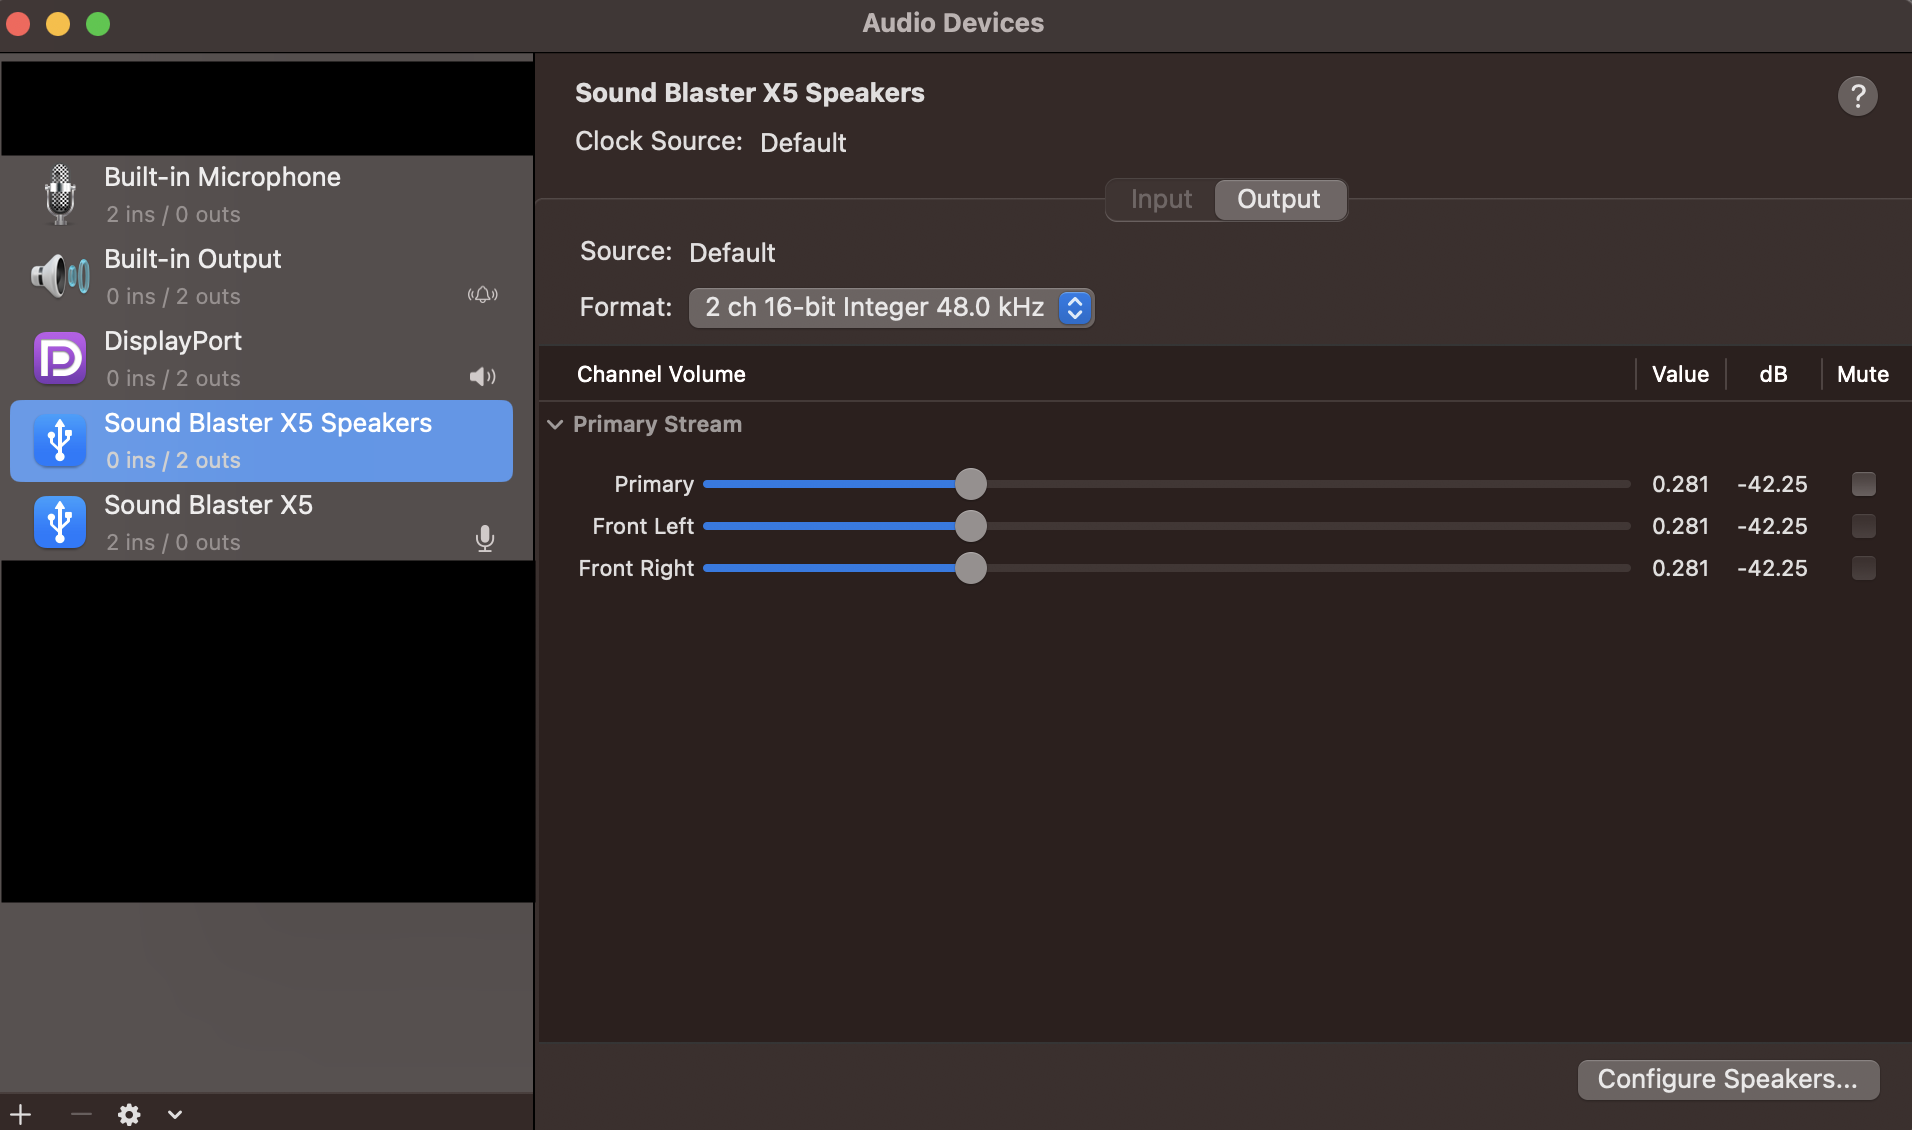Viewport: 1912px width, 1130px height.
Task: Click the Front Right volume slider knob
Action: coord(970,568)
